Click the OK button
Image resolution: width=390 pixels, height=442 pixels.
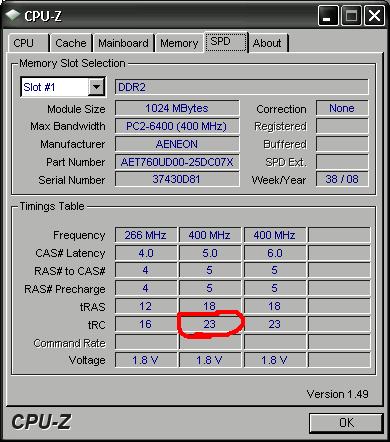(x=346, y=423)
